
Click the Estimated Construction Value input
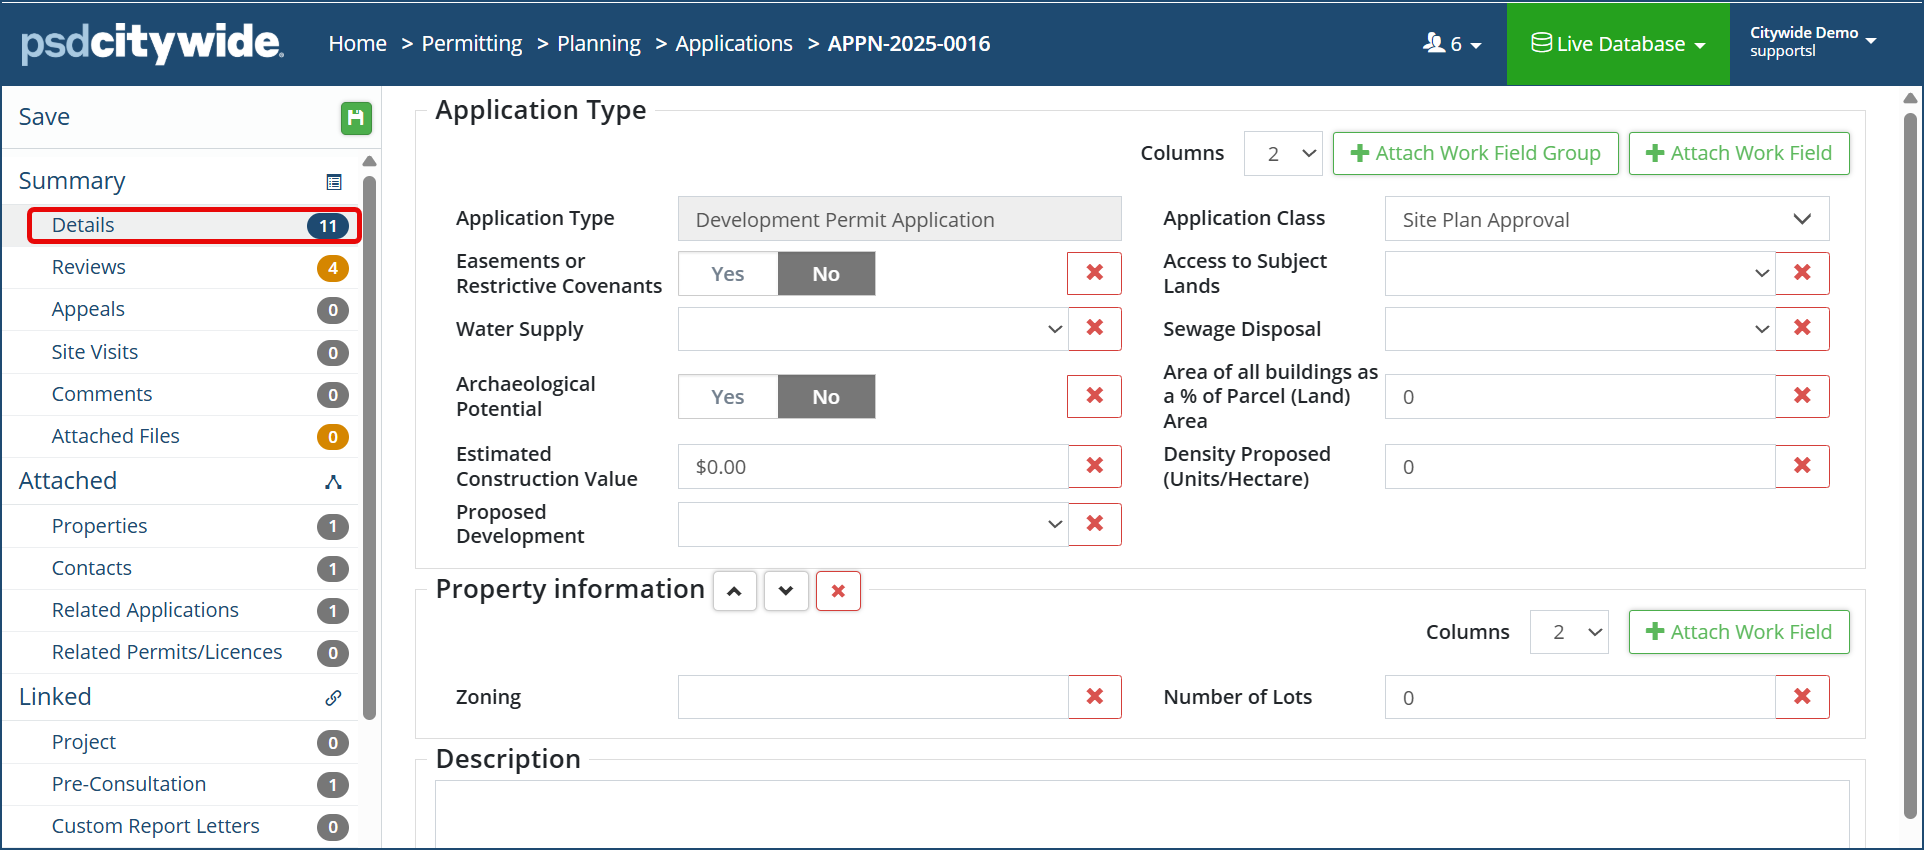pos(872,467)
